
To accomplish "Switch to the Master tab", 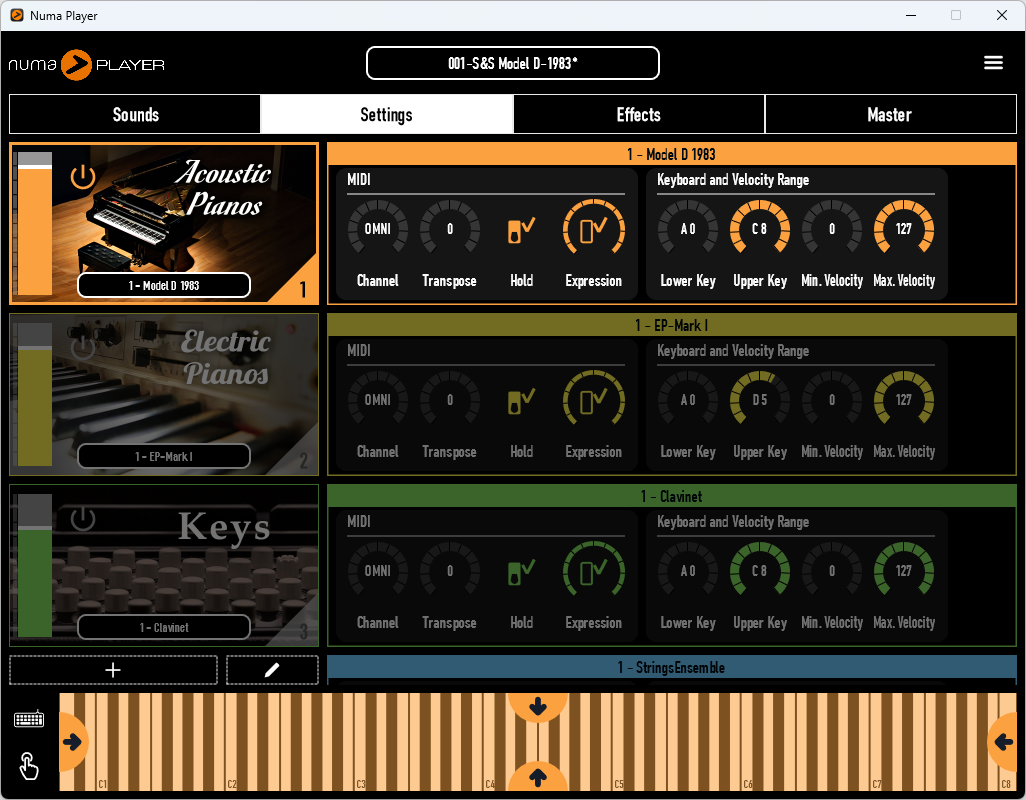I will 890,114.
